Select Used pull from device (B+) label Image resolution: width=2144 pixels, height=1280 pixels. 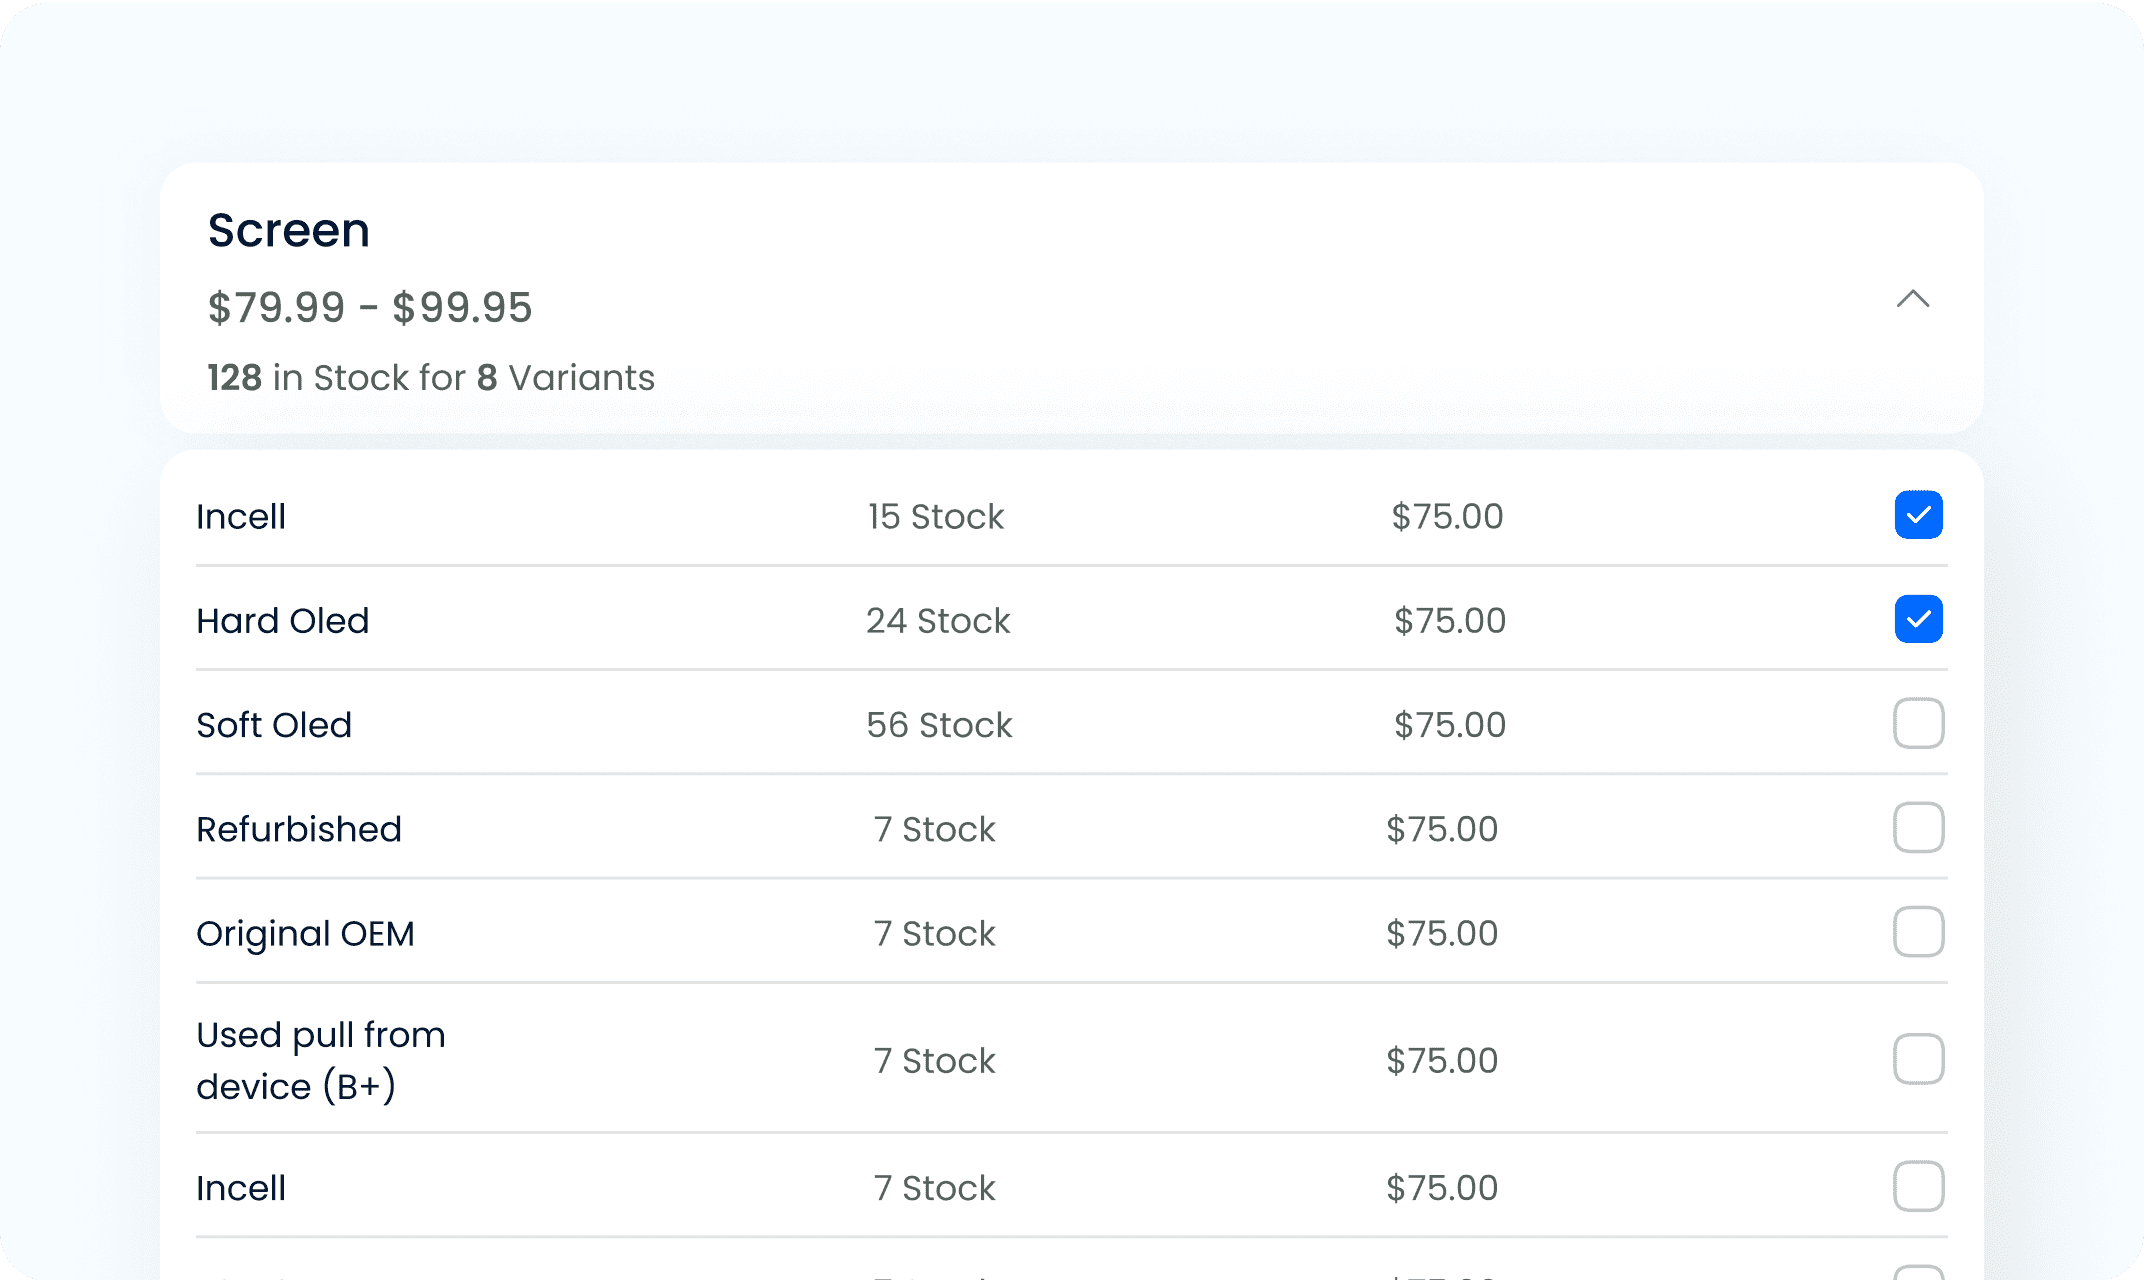tap(320, 1060)
